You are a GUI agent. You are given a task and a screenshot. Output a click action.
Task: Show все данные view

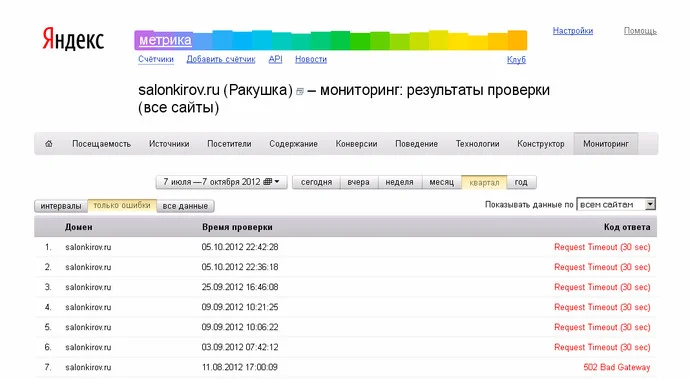185,206
